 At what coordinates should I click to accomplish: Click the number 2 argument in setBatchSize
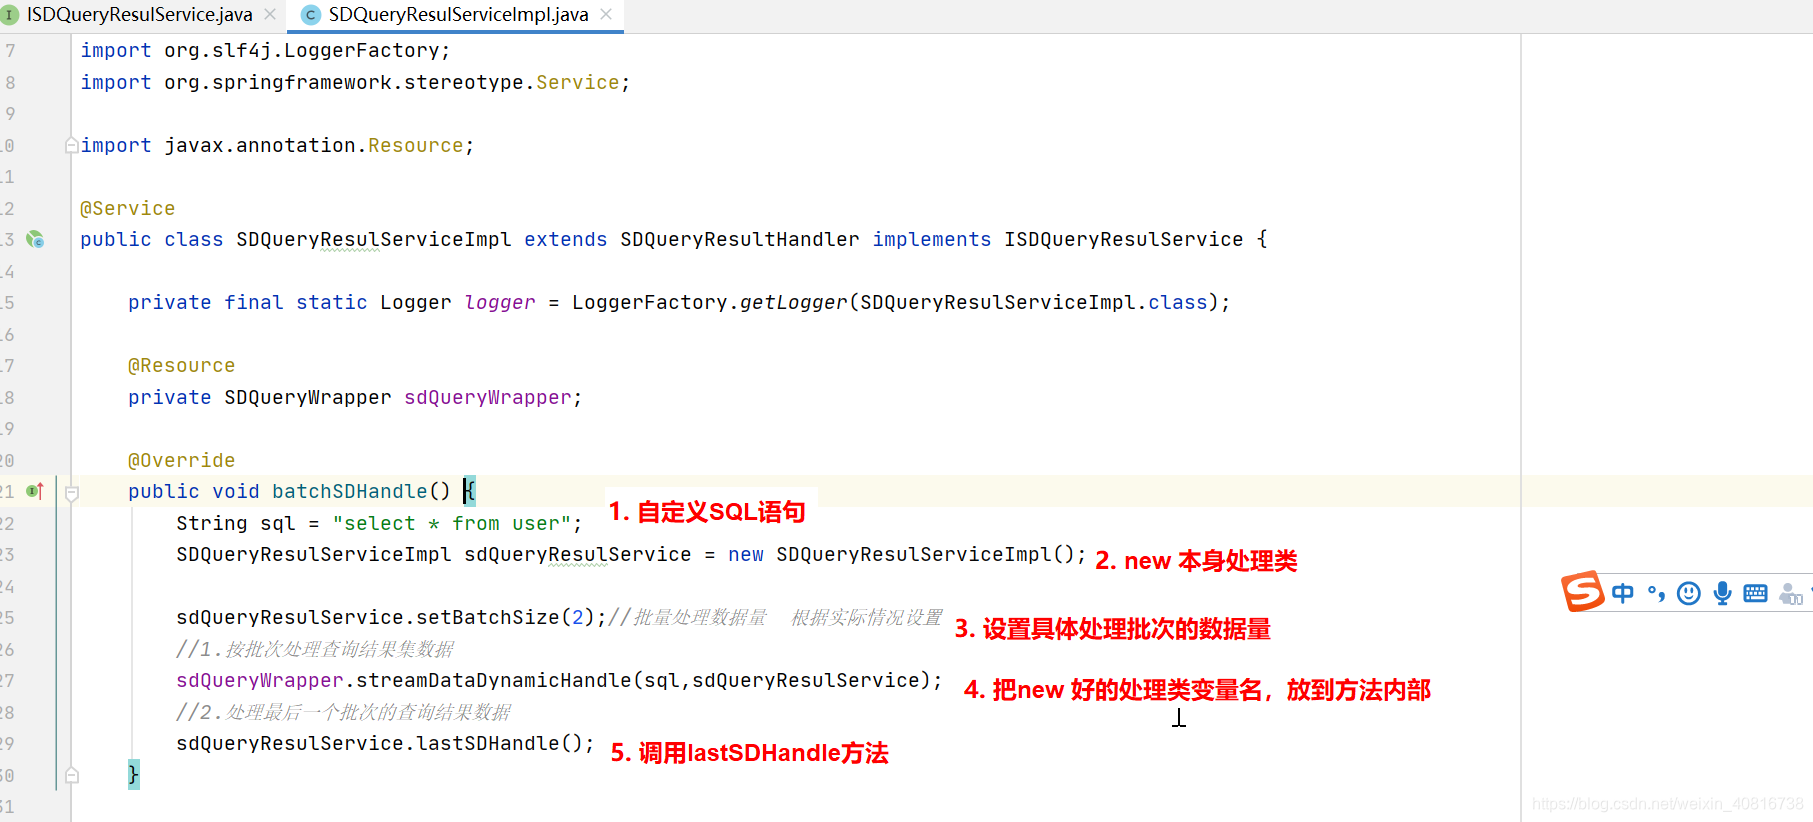tap(578, 617)
